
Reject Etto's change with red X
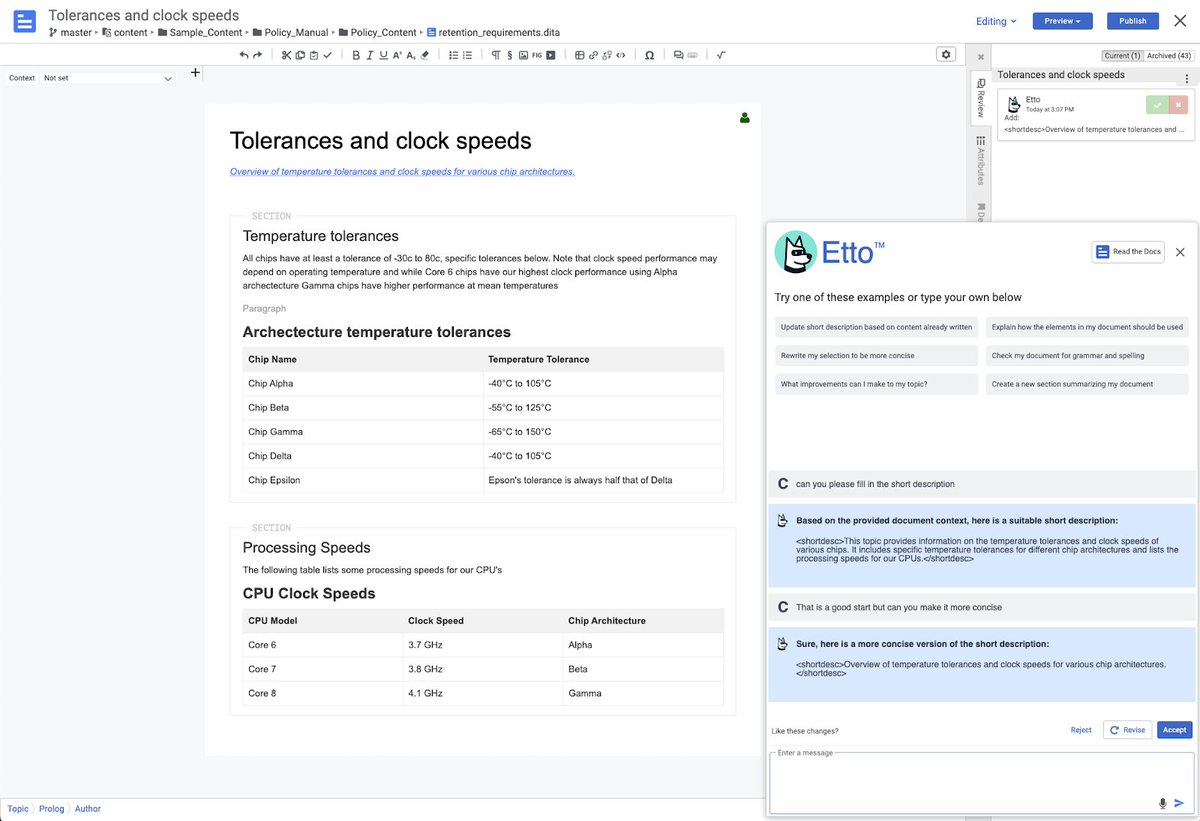click(1179, 104)
